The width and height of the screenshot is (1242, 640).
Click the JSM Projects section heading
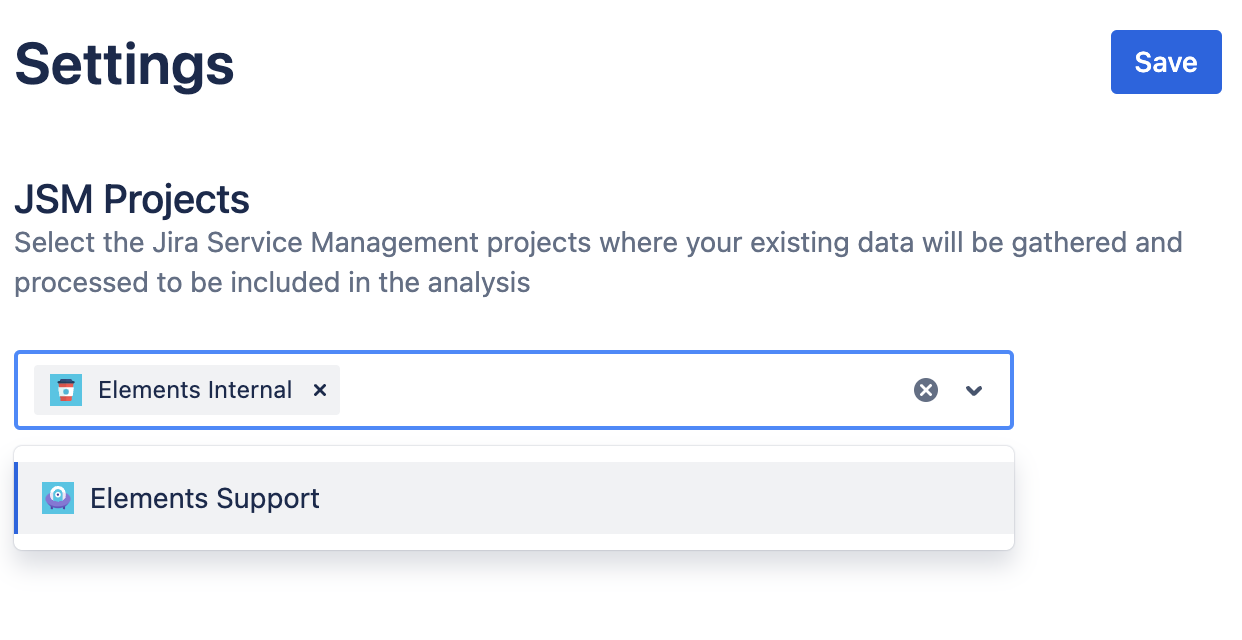pos(131,200)
